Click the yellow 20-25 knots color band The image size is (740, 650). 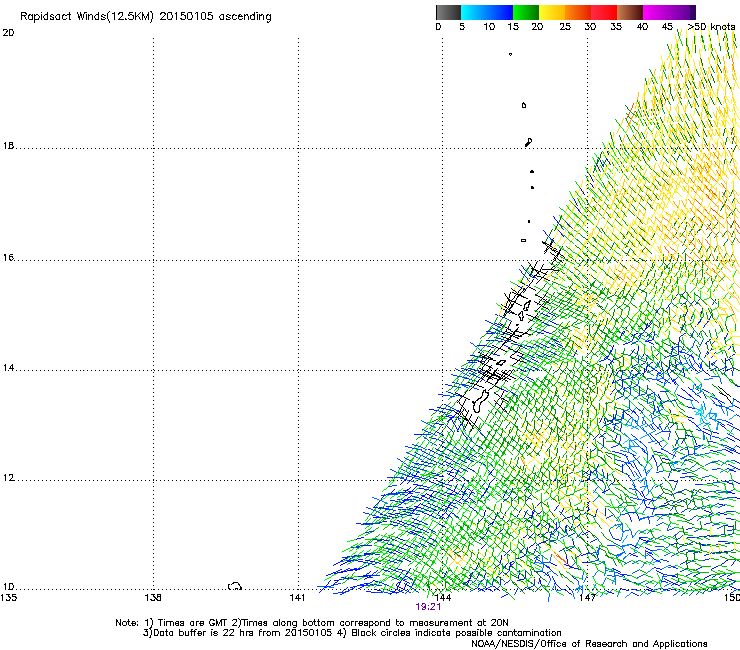552,12
